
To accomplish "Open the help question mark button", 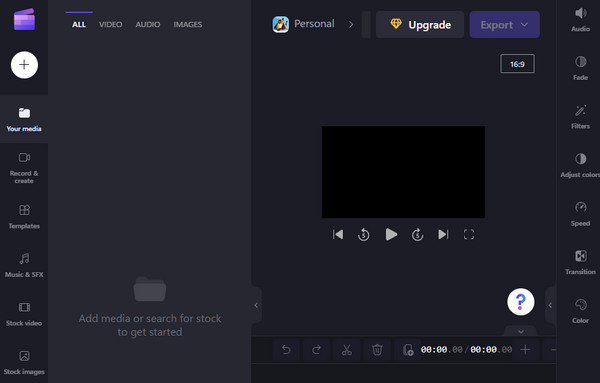I will pyautogui.click(x=520, y=302).
